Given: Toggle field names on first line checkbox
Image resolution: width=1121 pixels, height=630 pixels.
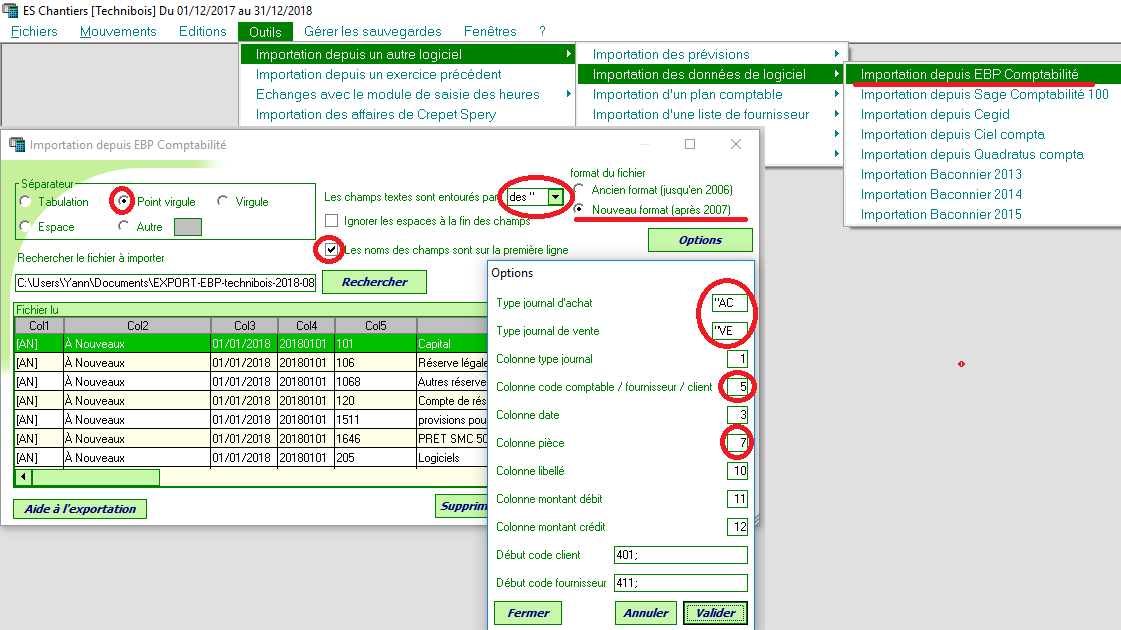Looking at the screenshot, I should point(331,250).
